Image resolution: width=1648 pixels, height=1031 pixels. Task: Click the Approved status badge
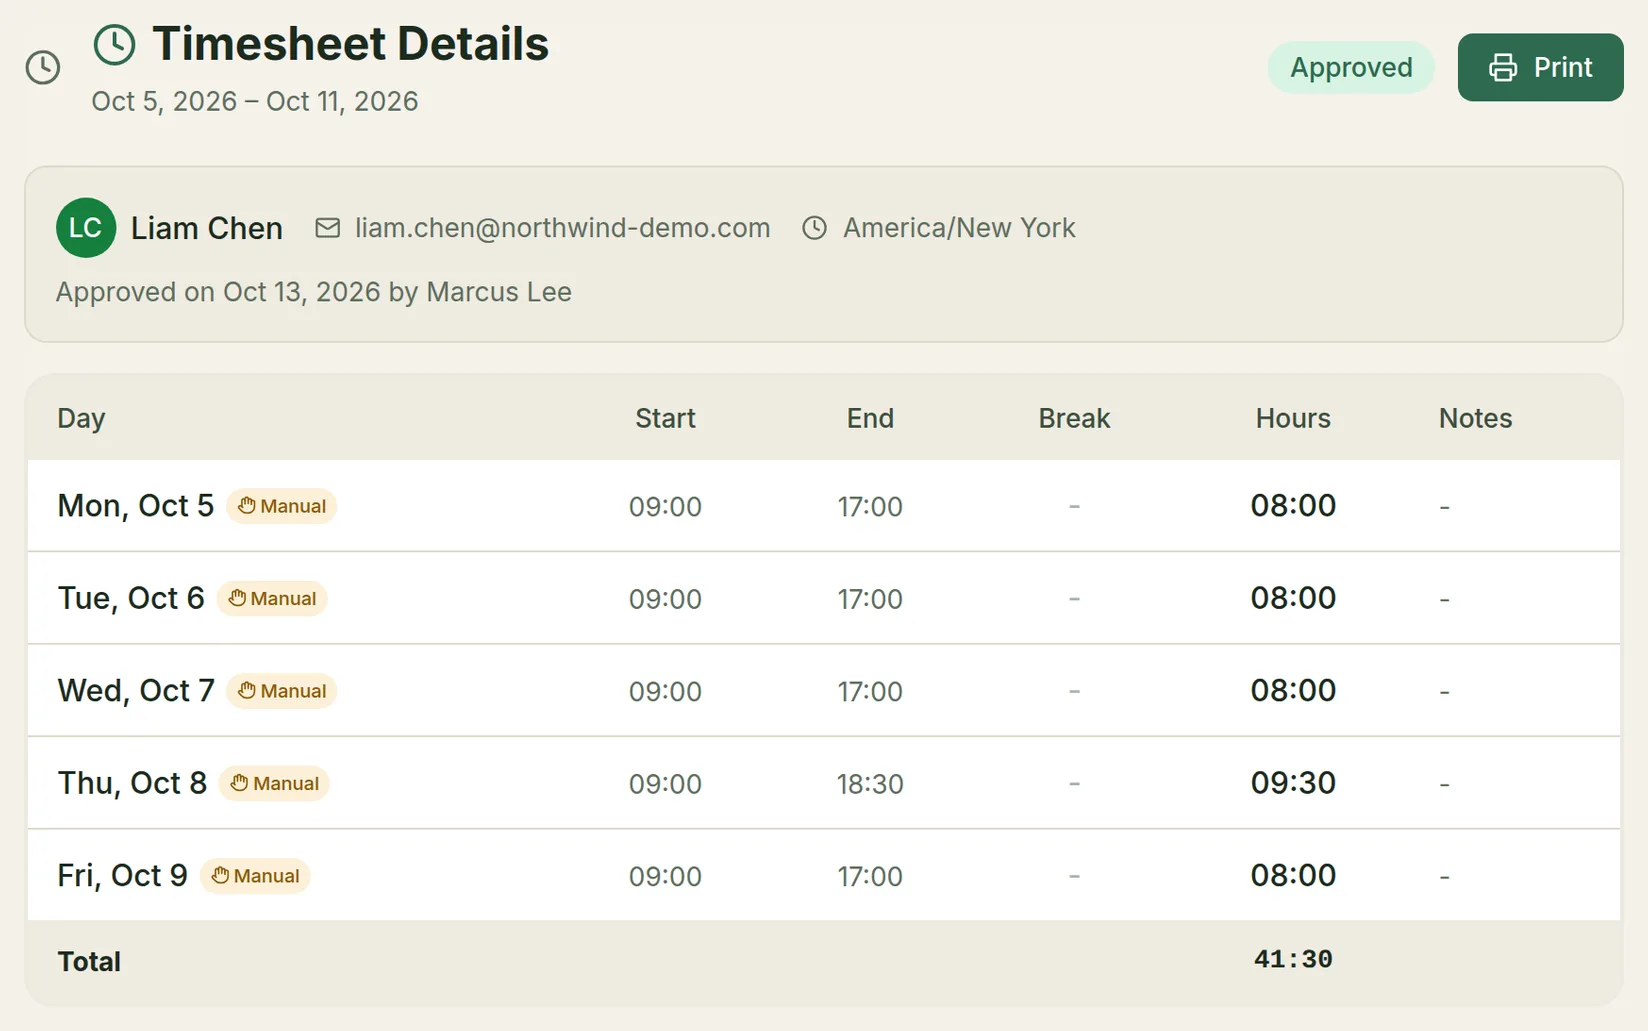(1351, 67)
